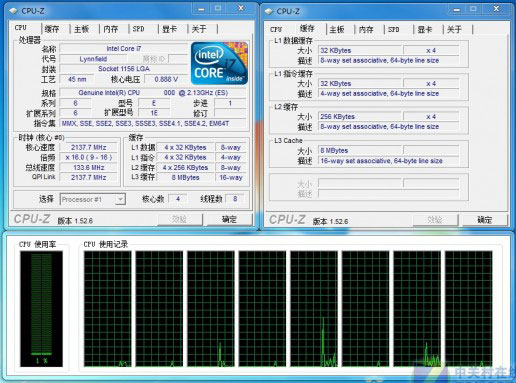Click the 256 KBytes L2 size field in right window

(360, 117)
